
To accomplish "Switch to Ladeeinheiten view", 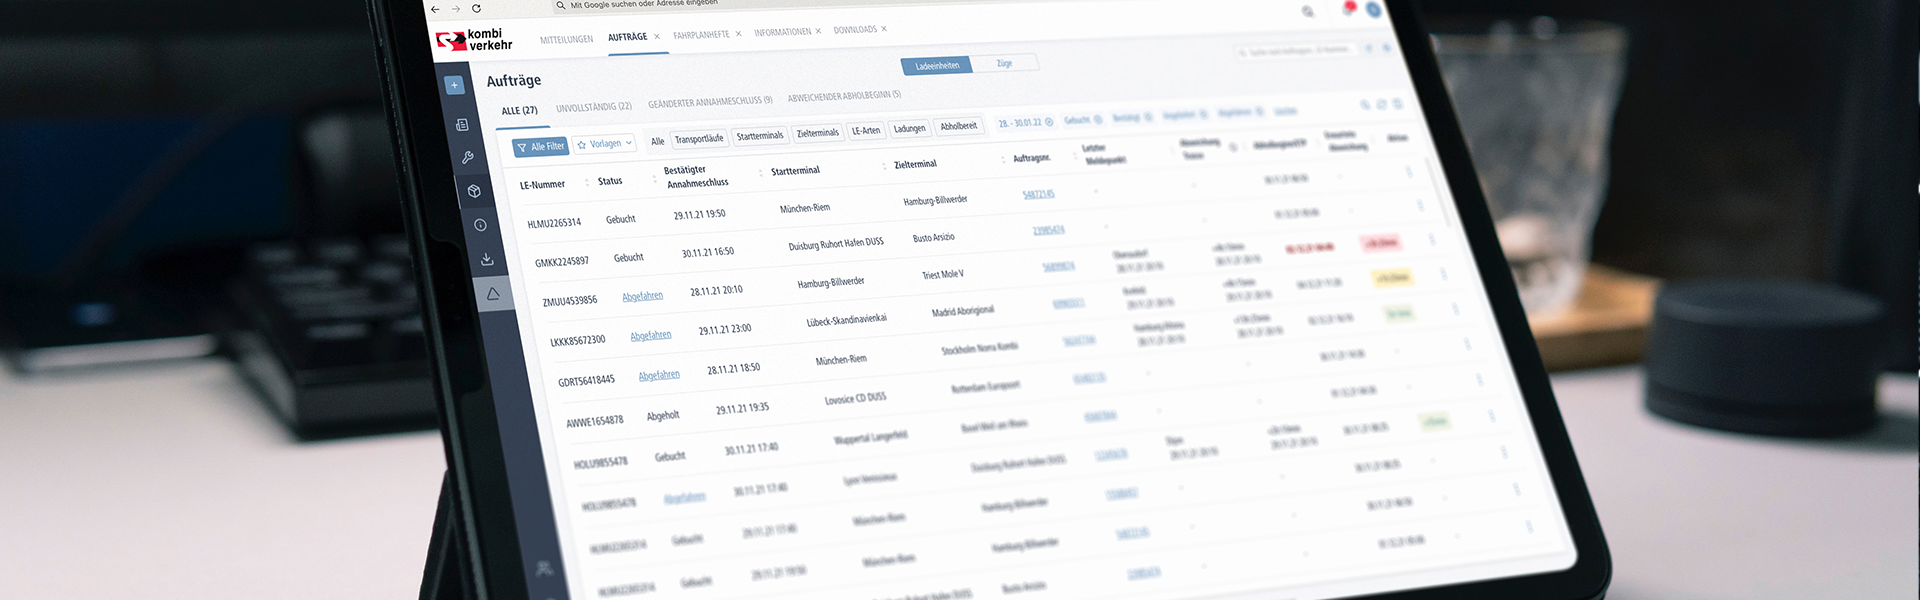I will 937,66.
